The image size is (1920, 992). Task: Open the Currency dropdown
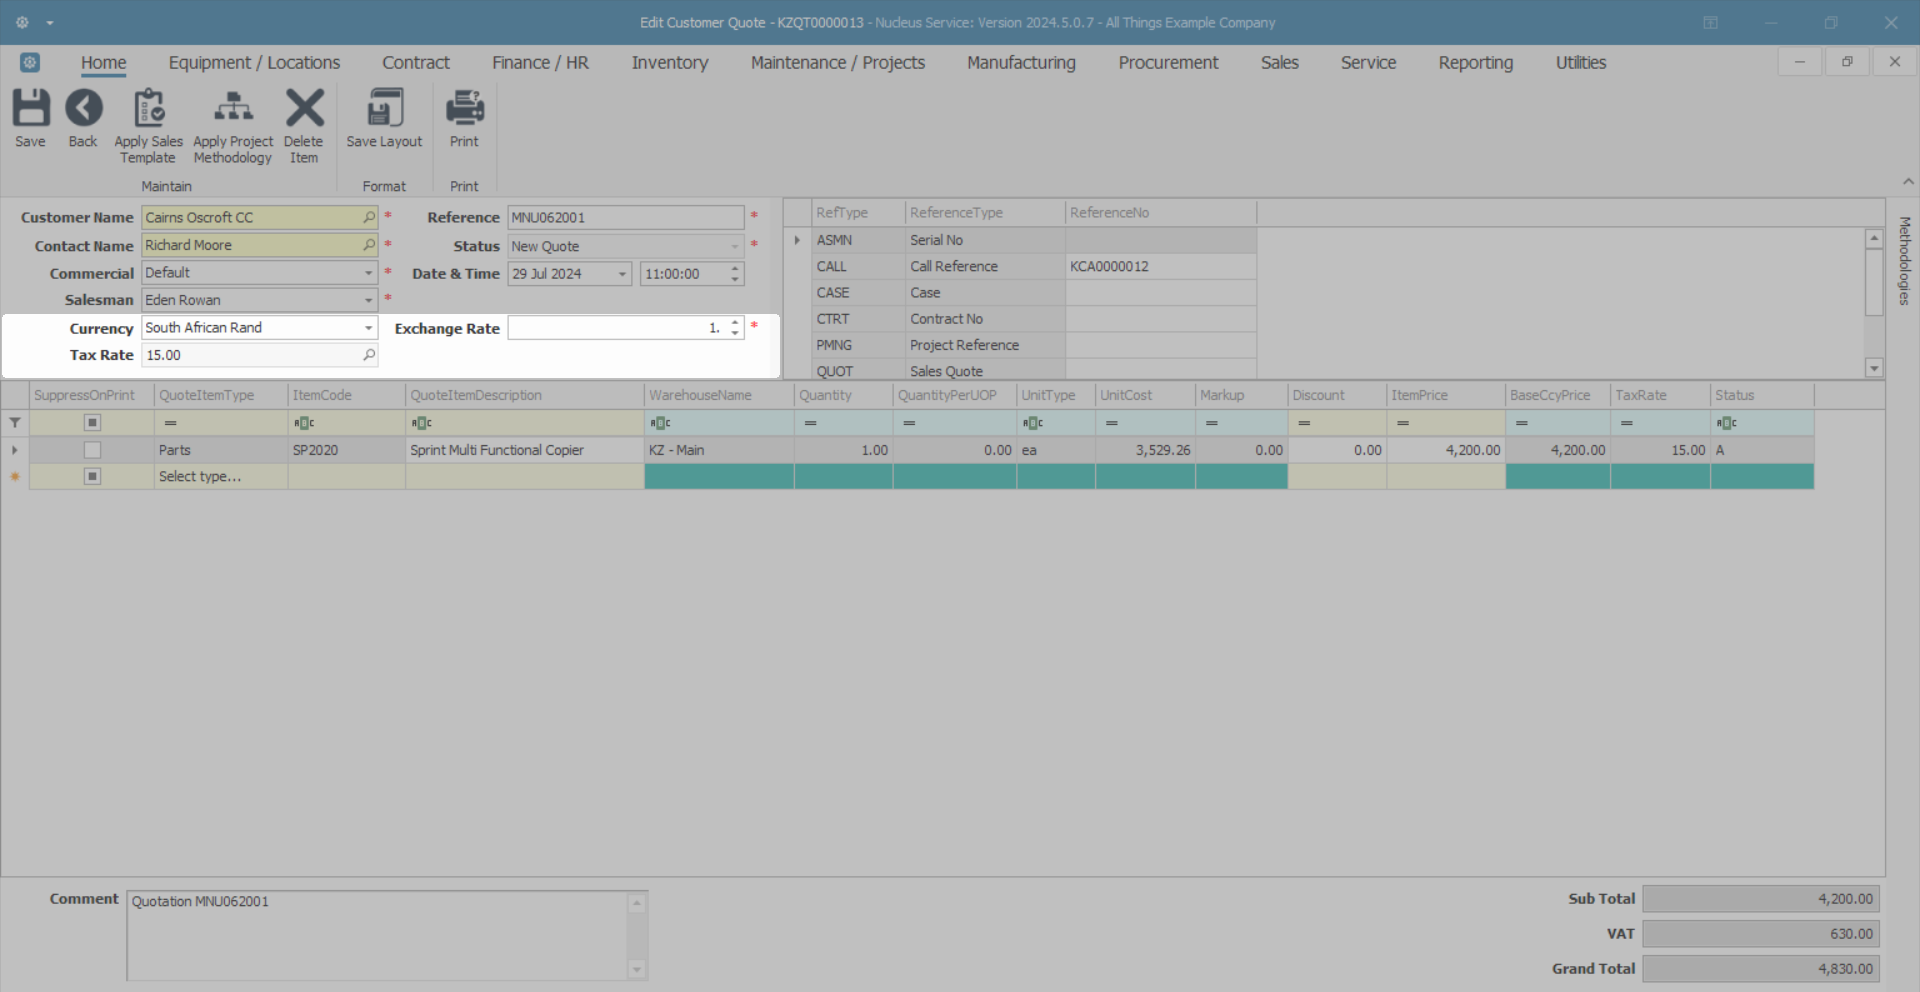[368, 328]
